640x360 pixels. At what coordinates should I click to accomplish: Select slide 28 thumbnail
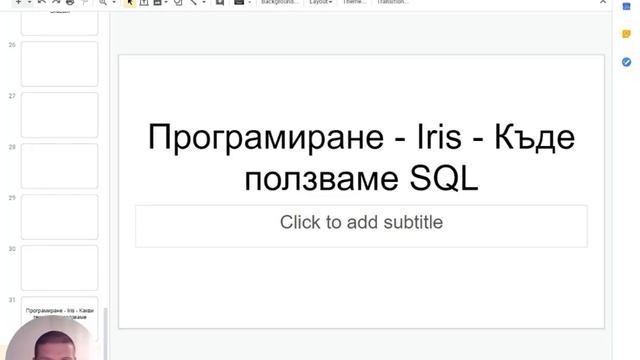[60, 166]
